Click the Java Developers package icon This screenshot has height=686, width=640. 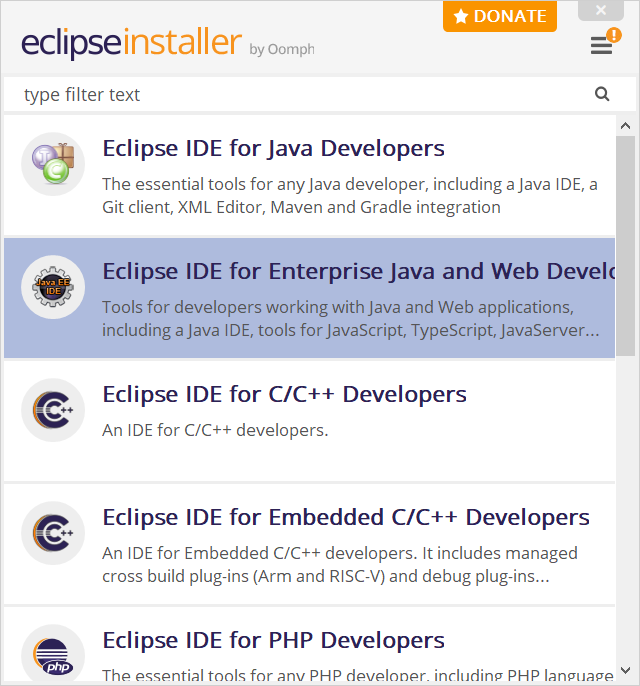tap(53, 164)
